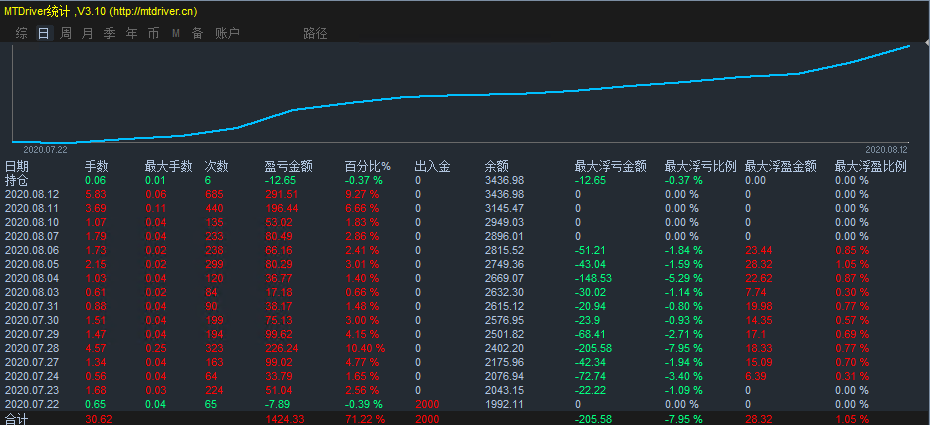This screenshot has height=425, width=930.
Task: Click the M tab in toolbar
Action: (x=175, y=33)
